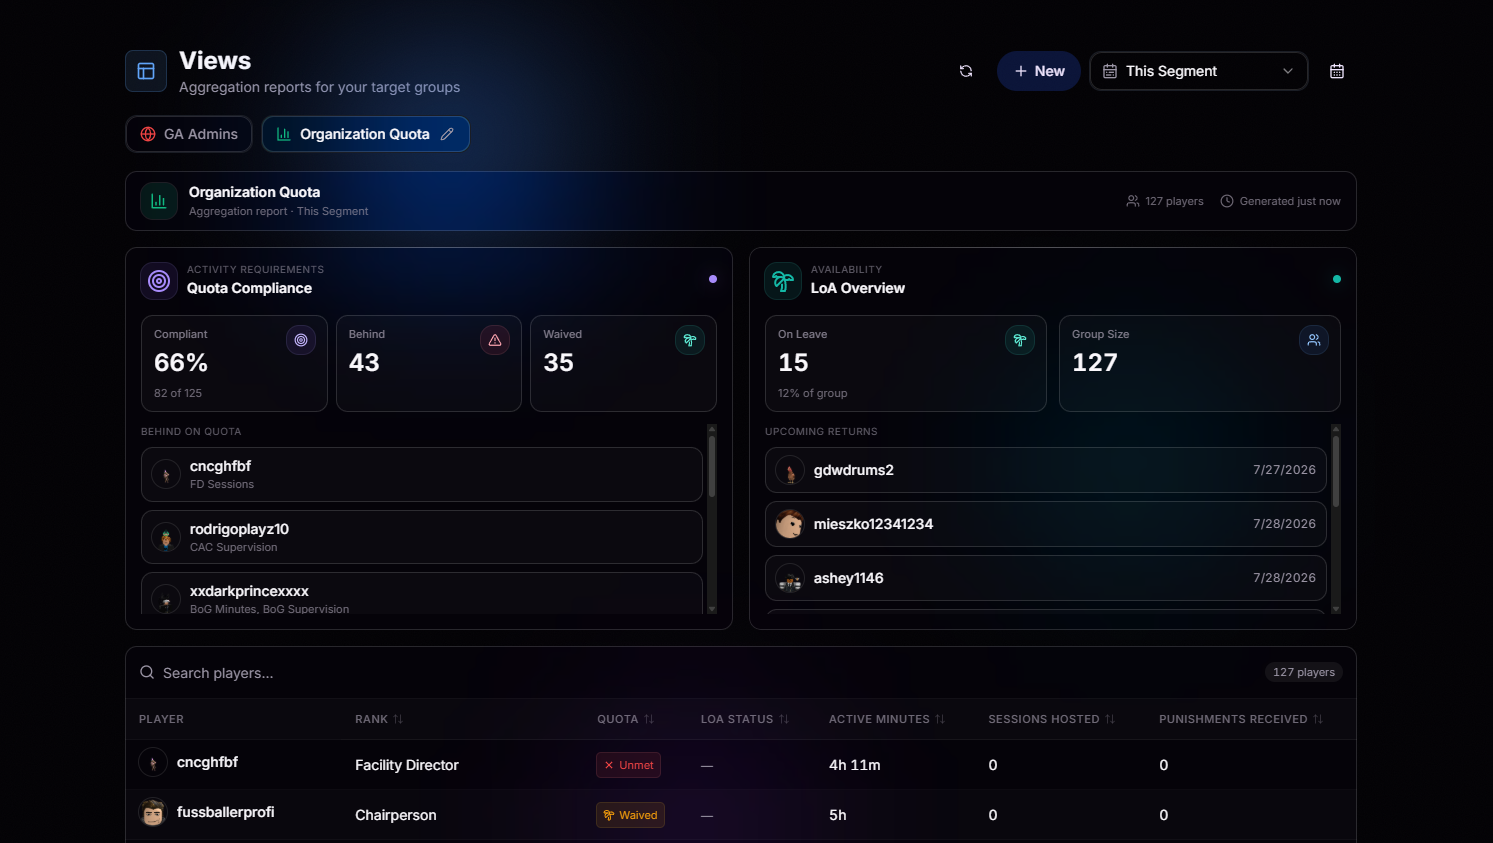
Task: Sort table by Quota column
Action: (x=625, y=719)
